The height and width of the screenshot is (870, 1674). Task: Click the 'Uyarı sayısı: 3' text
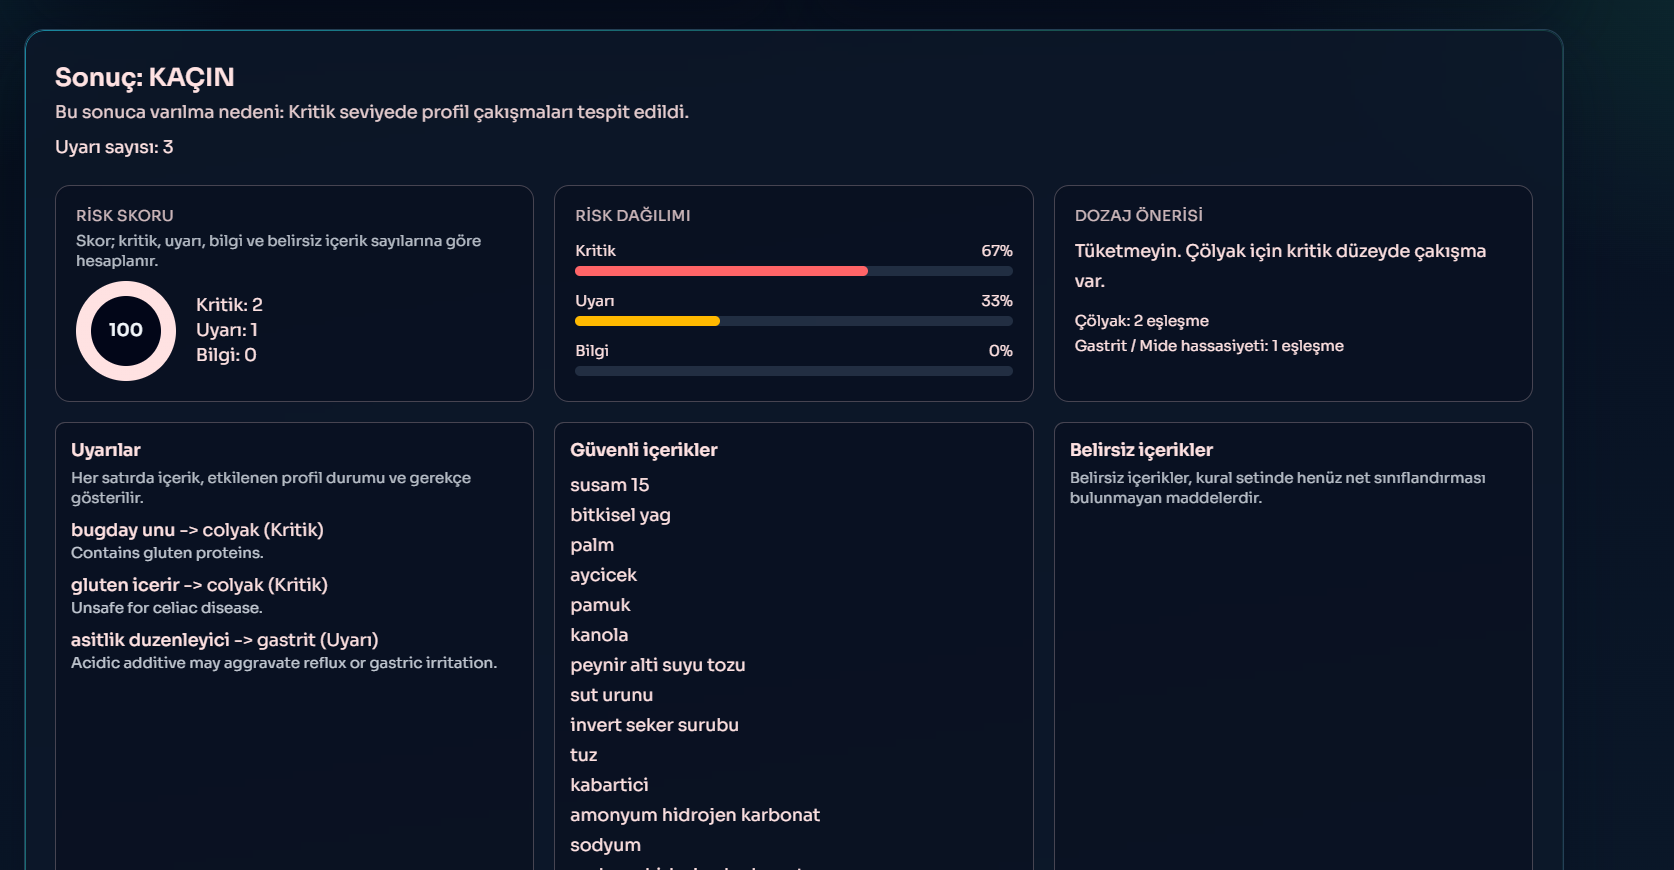tap(114, 147)
